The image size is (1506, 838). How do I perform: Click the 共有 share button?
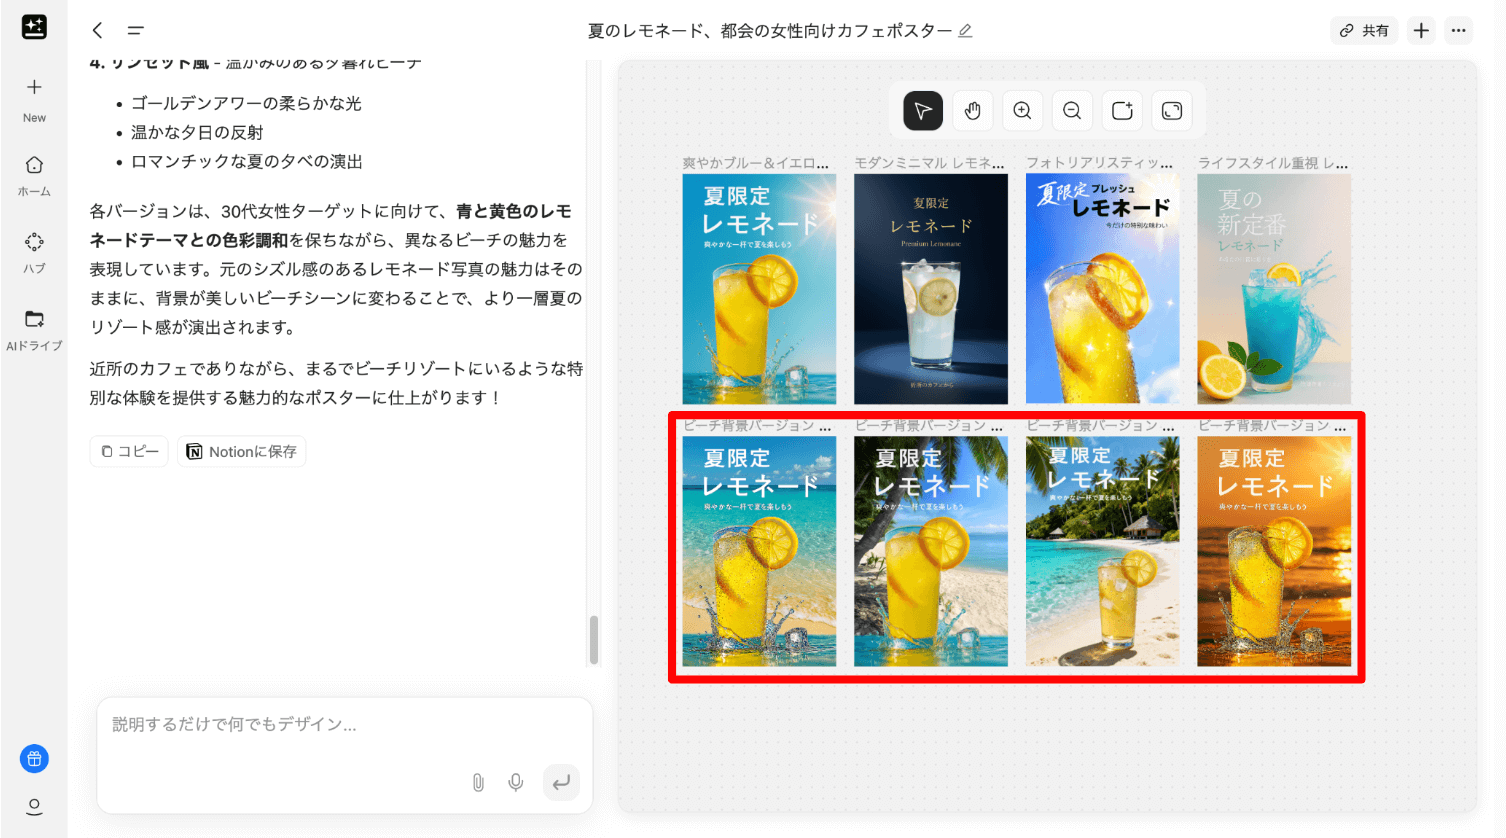(1364, 31)
